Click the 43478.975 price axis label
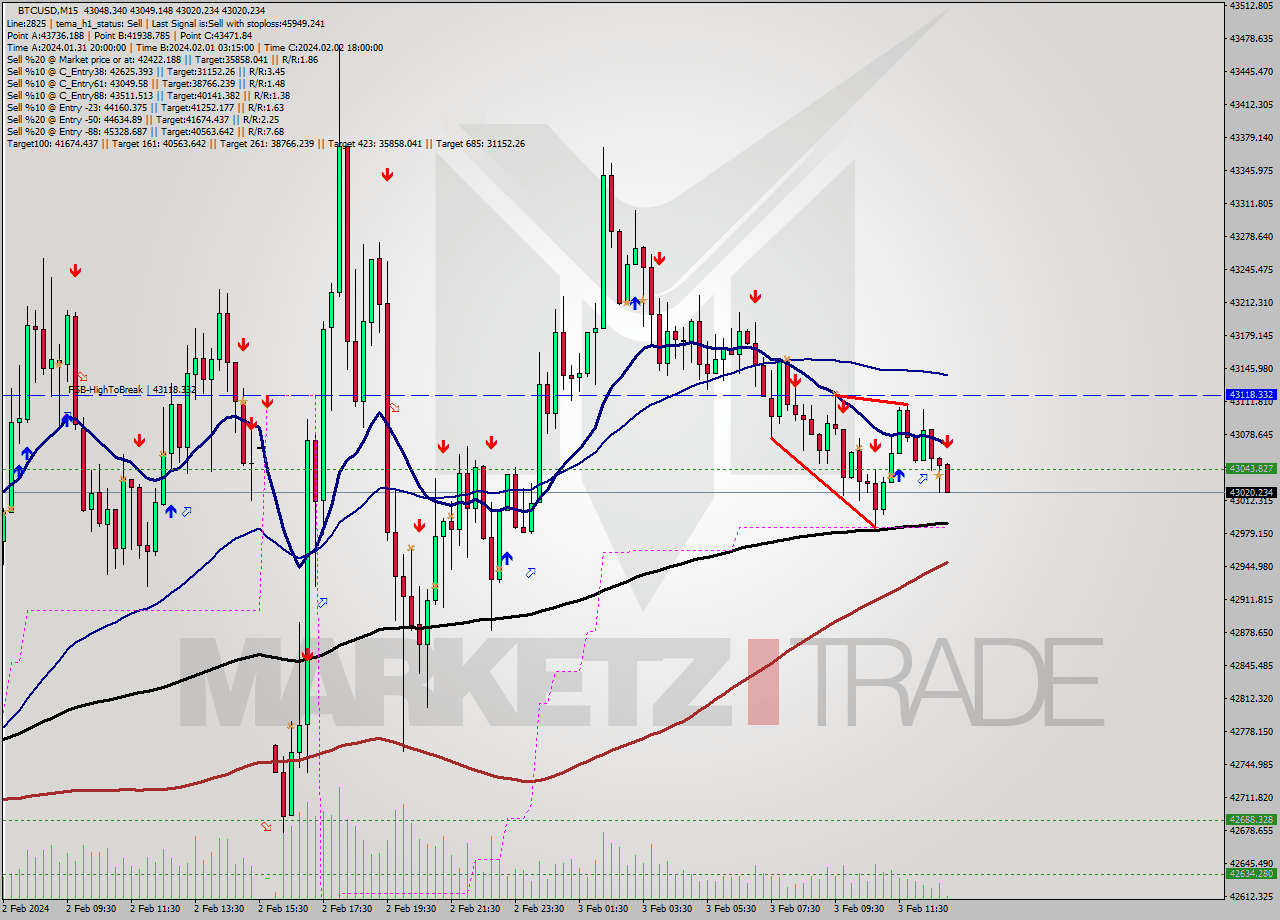The height and width of the screenshot is (920, 1280). point(1251,38)
